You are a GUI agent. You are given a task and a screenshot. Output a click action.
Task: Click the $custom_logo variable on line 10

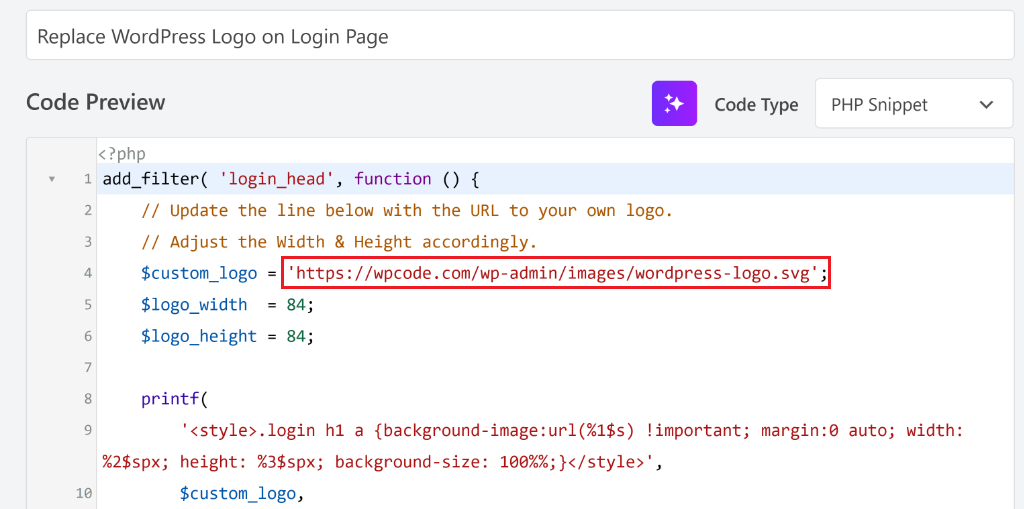point(238,493)
